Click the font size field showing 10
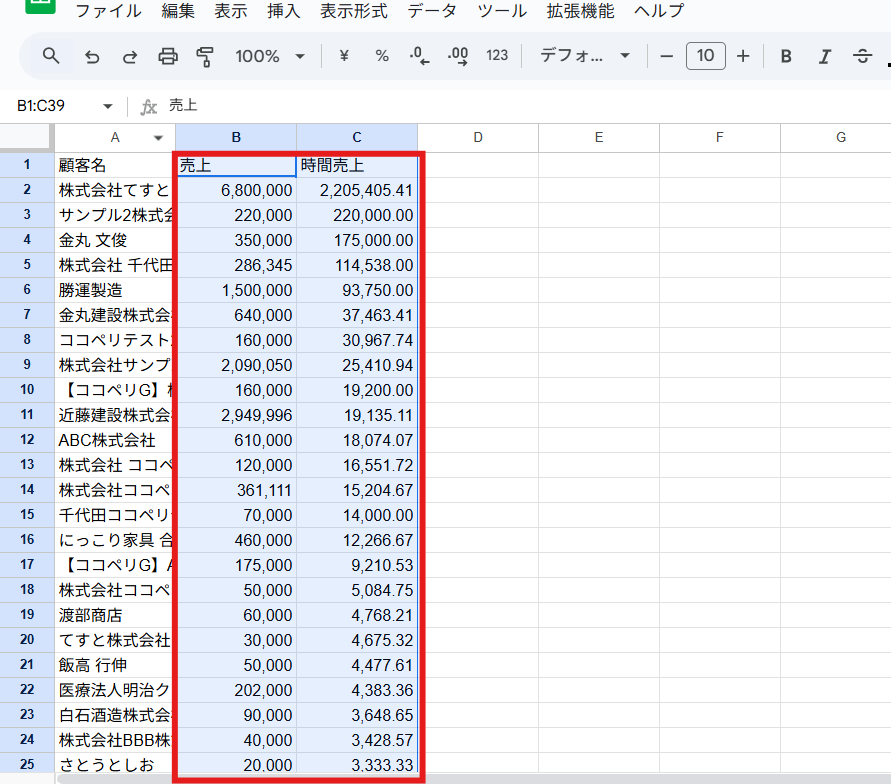 pos(705,56)
